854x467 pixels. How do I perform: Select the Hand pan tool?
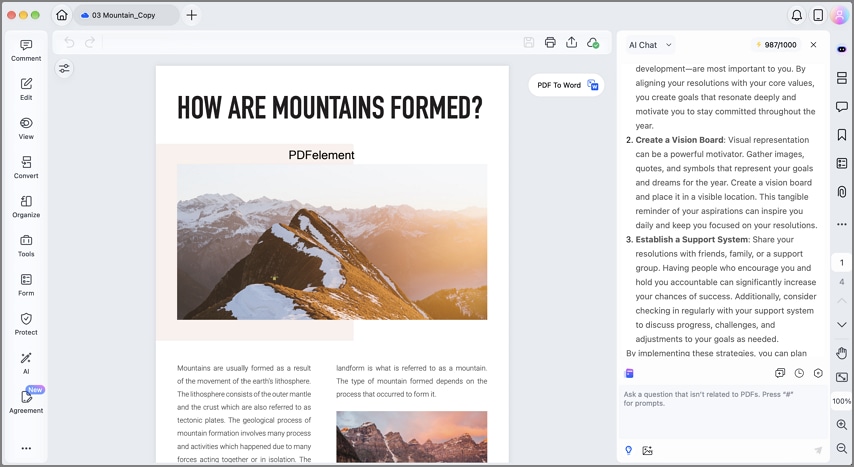841,353
